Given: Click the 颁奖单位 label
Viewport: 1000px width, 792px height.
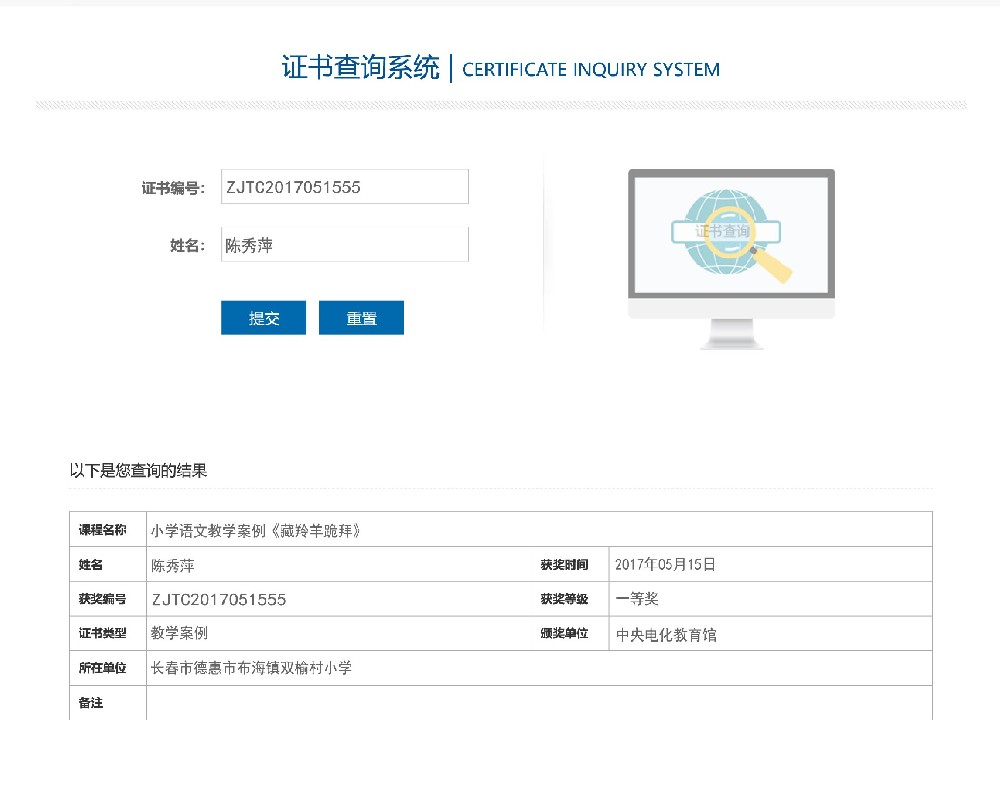Looking at the screenshot, I should point(564,633).
